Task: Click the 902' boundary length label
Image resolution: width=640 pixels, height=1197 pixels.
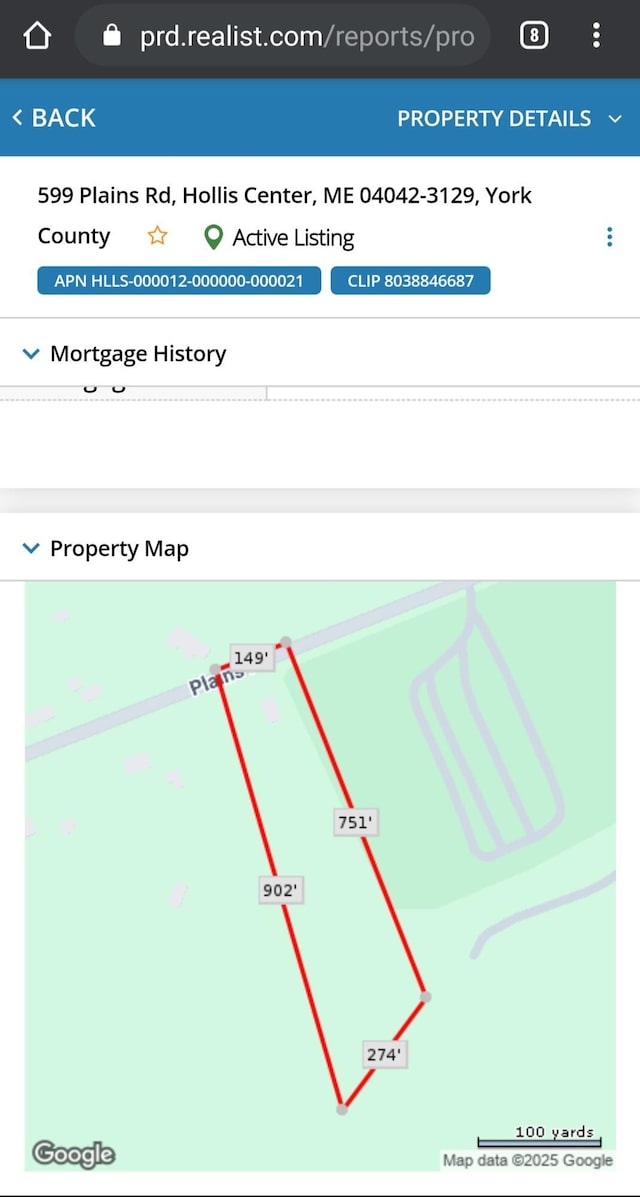Action: [x=281, y=890]
